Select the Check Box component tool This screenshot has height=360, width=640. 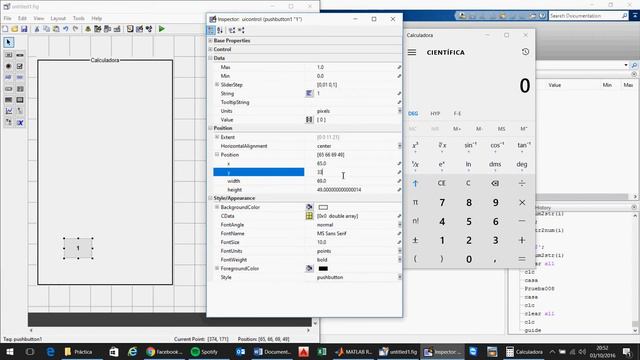tap(20, 66)
